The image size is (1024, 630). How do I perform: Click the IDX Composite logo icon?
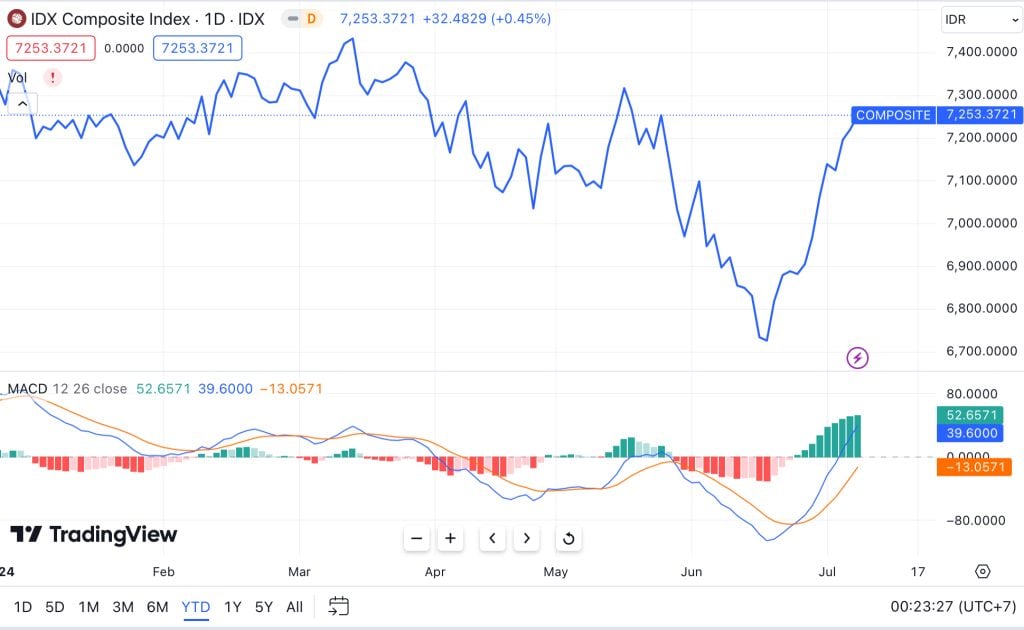tap(17, 19)
